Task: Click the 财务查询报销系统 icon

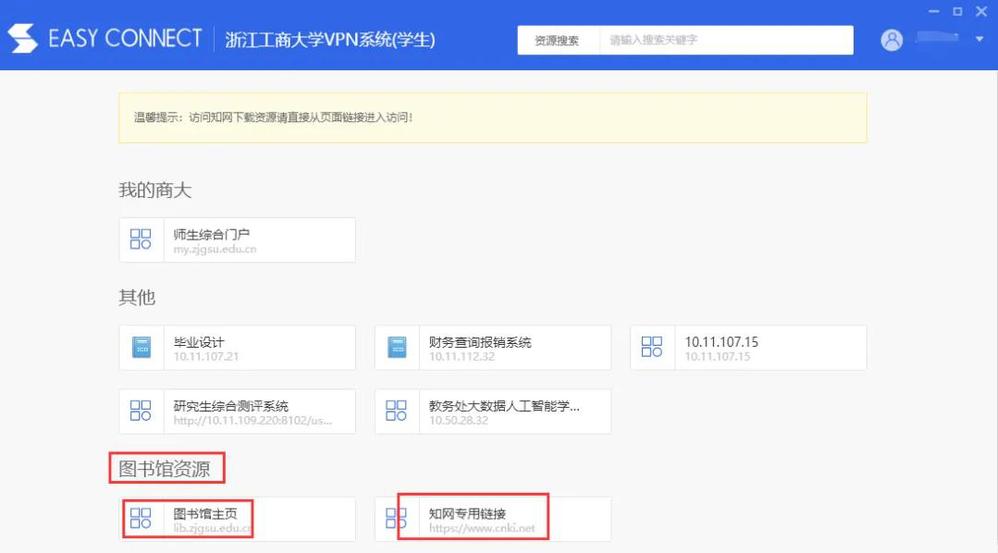Action: tap(397, 348)
